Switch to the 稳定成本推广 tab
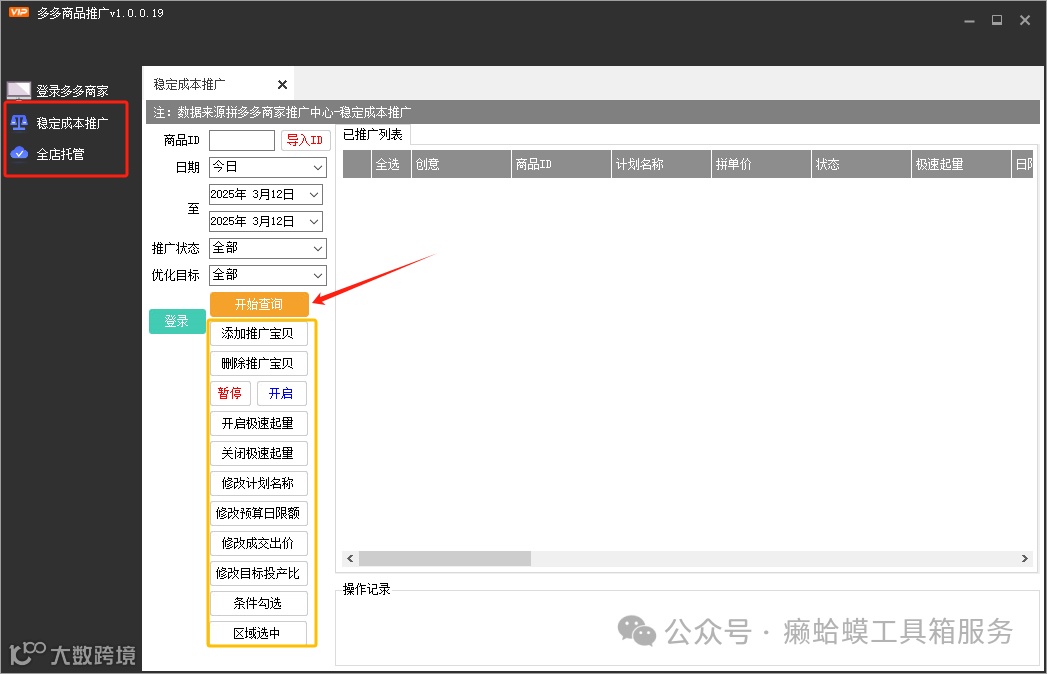Viewport: 1047px width, 674px height. [190, 84]
